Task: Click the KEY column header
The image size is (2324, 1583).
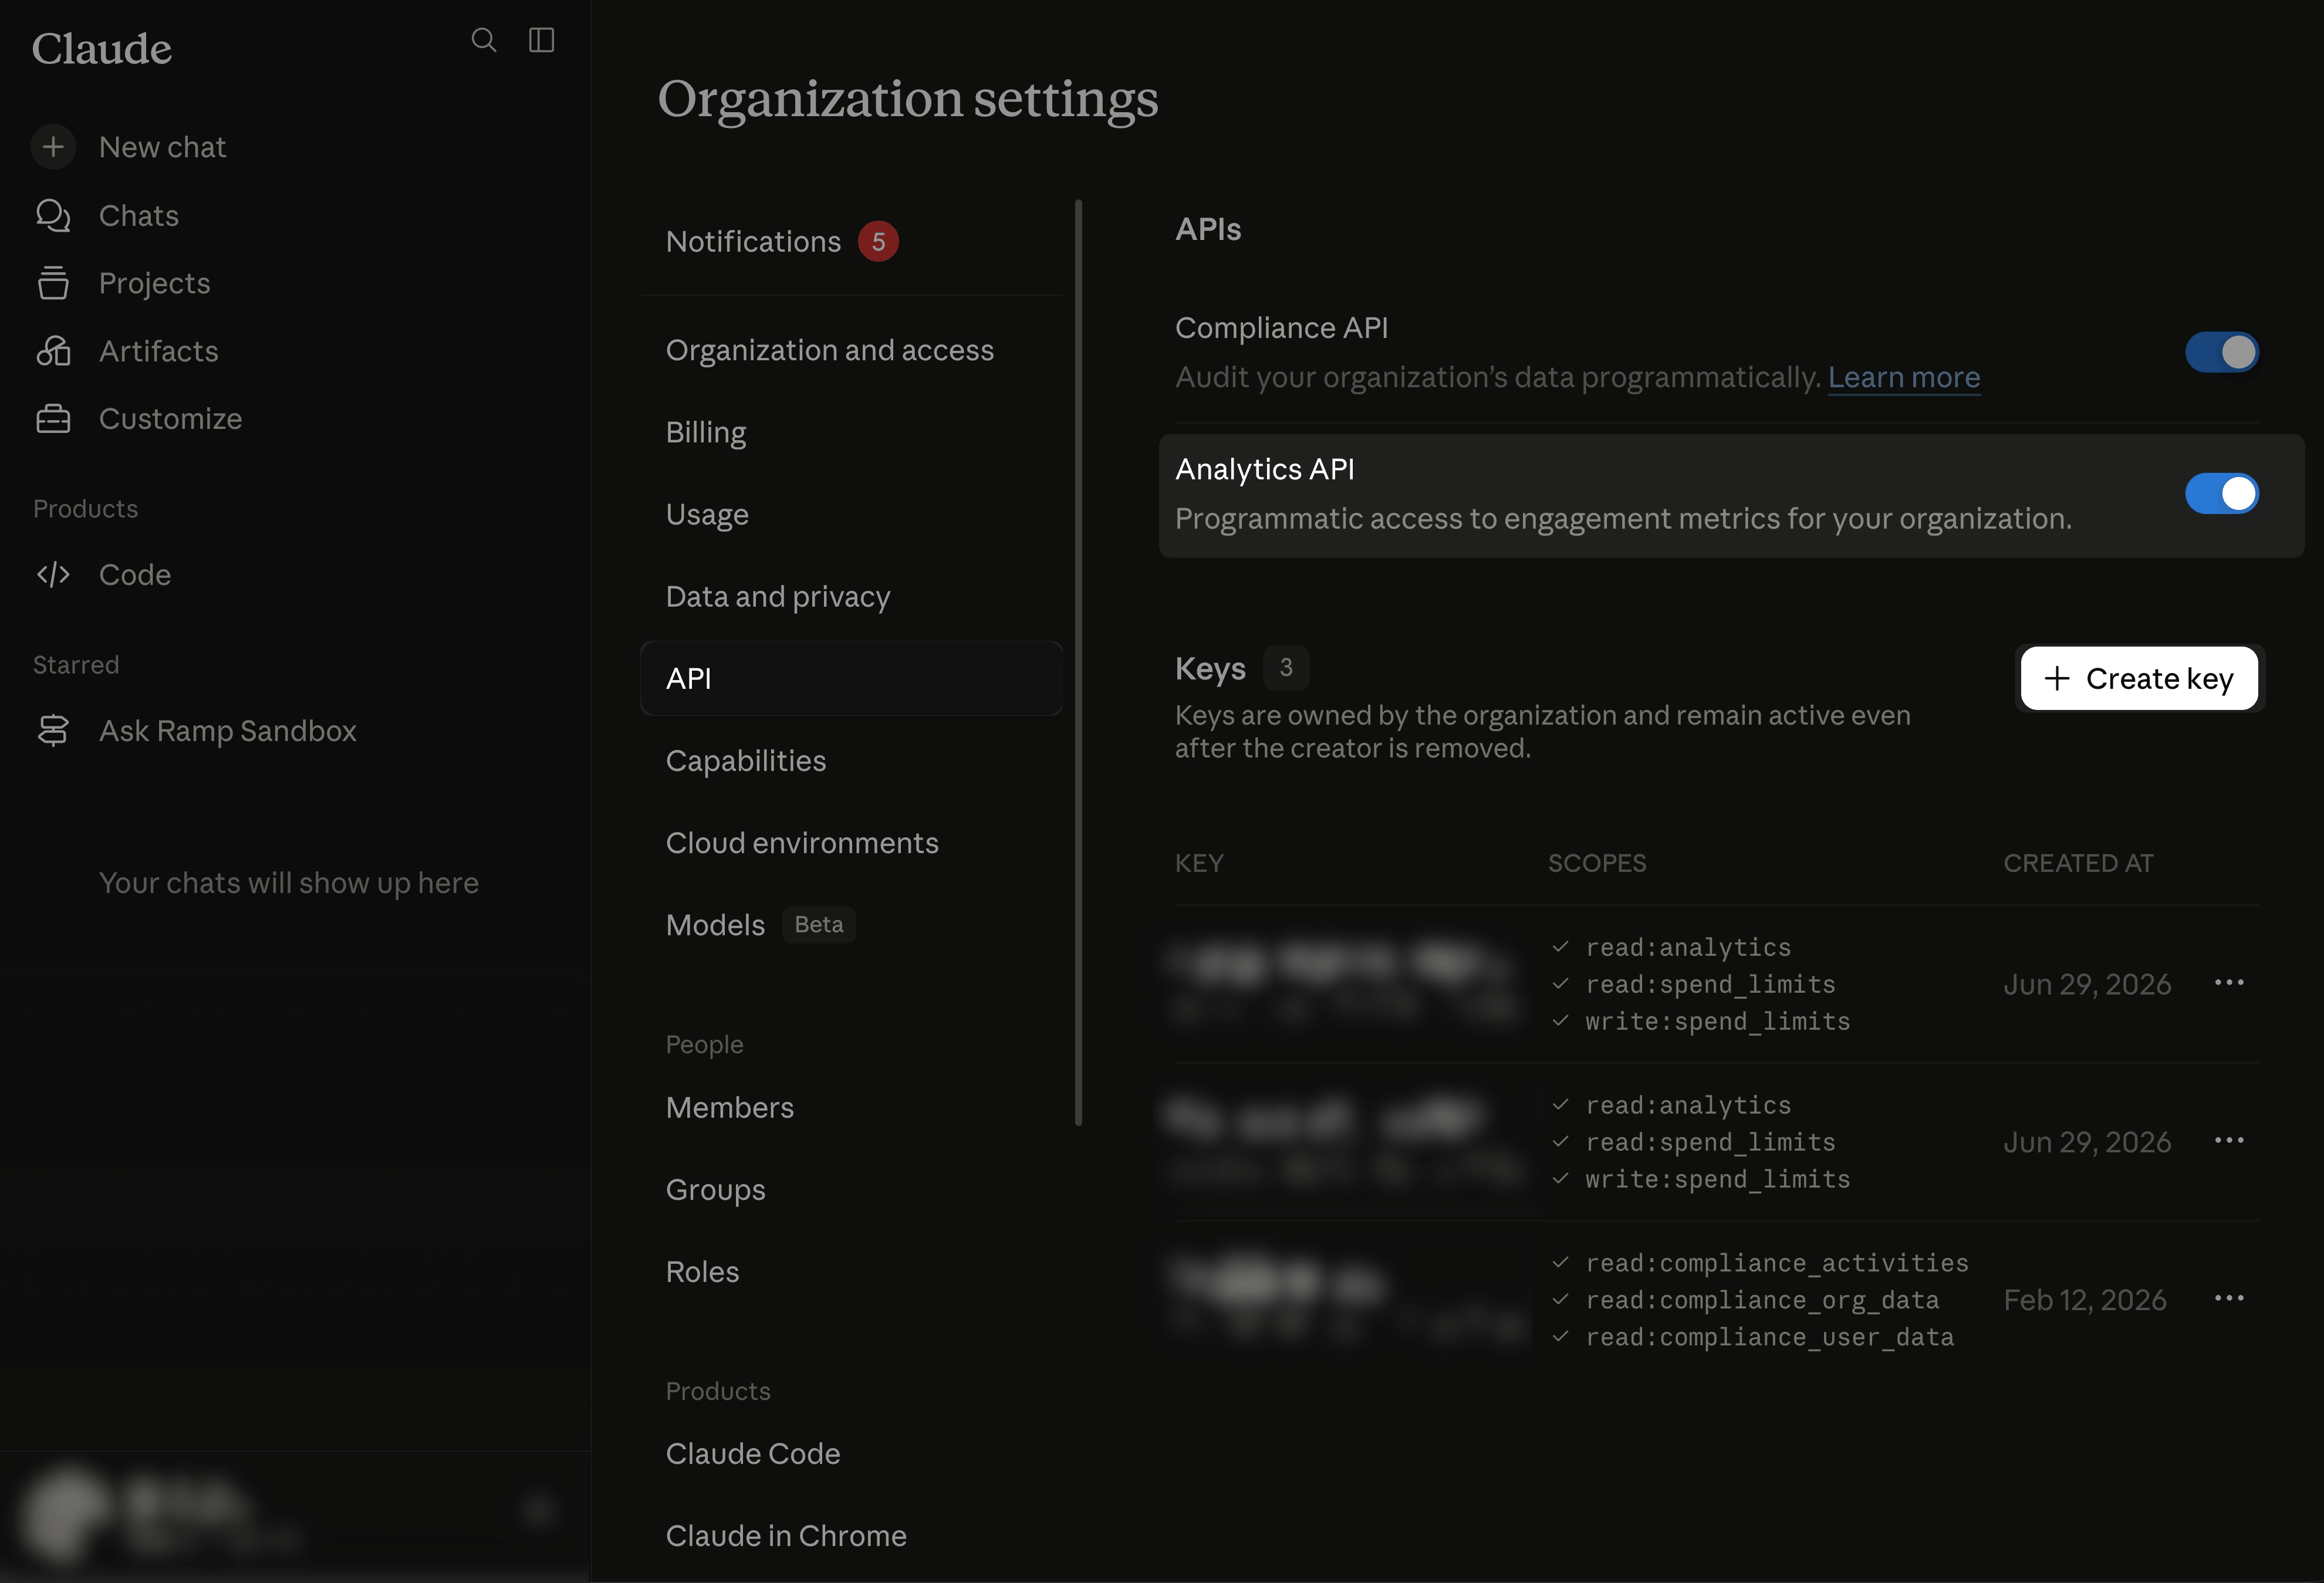Action: [1199, 863]
